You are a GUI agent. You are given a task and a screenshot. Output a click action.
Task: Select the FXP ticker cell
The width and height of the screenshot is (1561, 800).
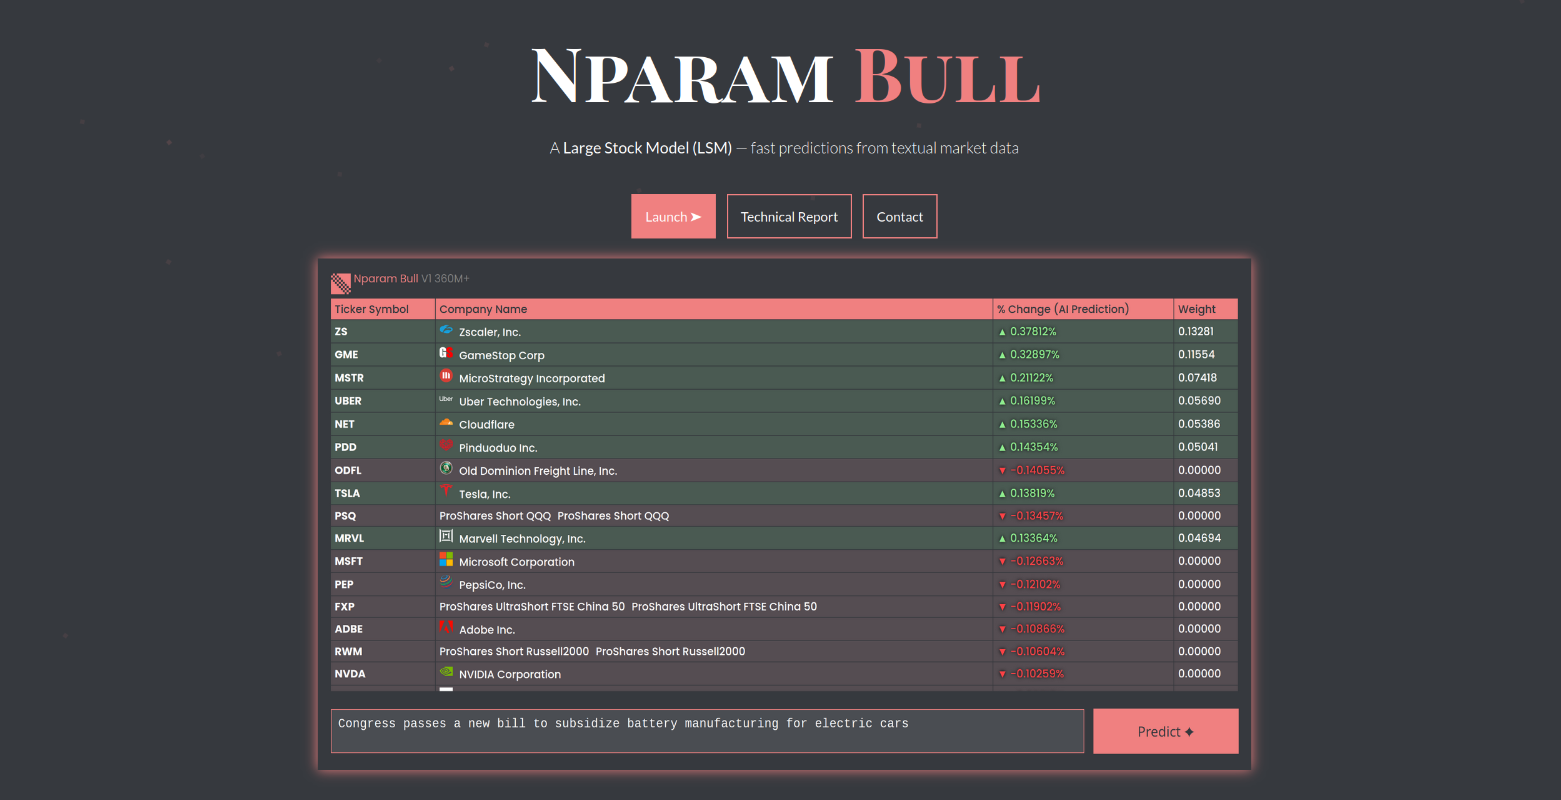click(383, 607)
